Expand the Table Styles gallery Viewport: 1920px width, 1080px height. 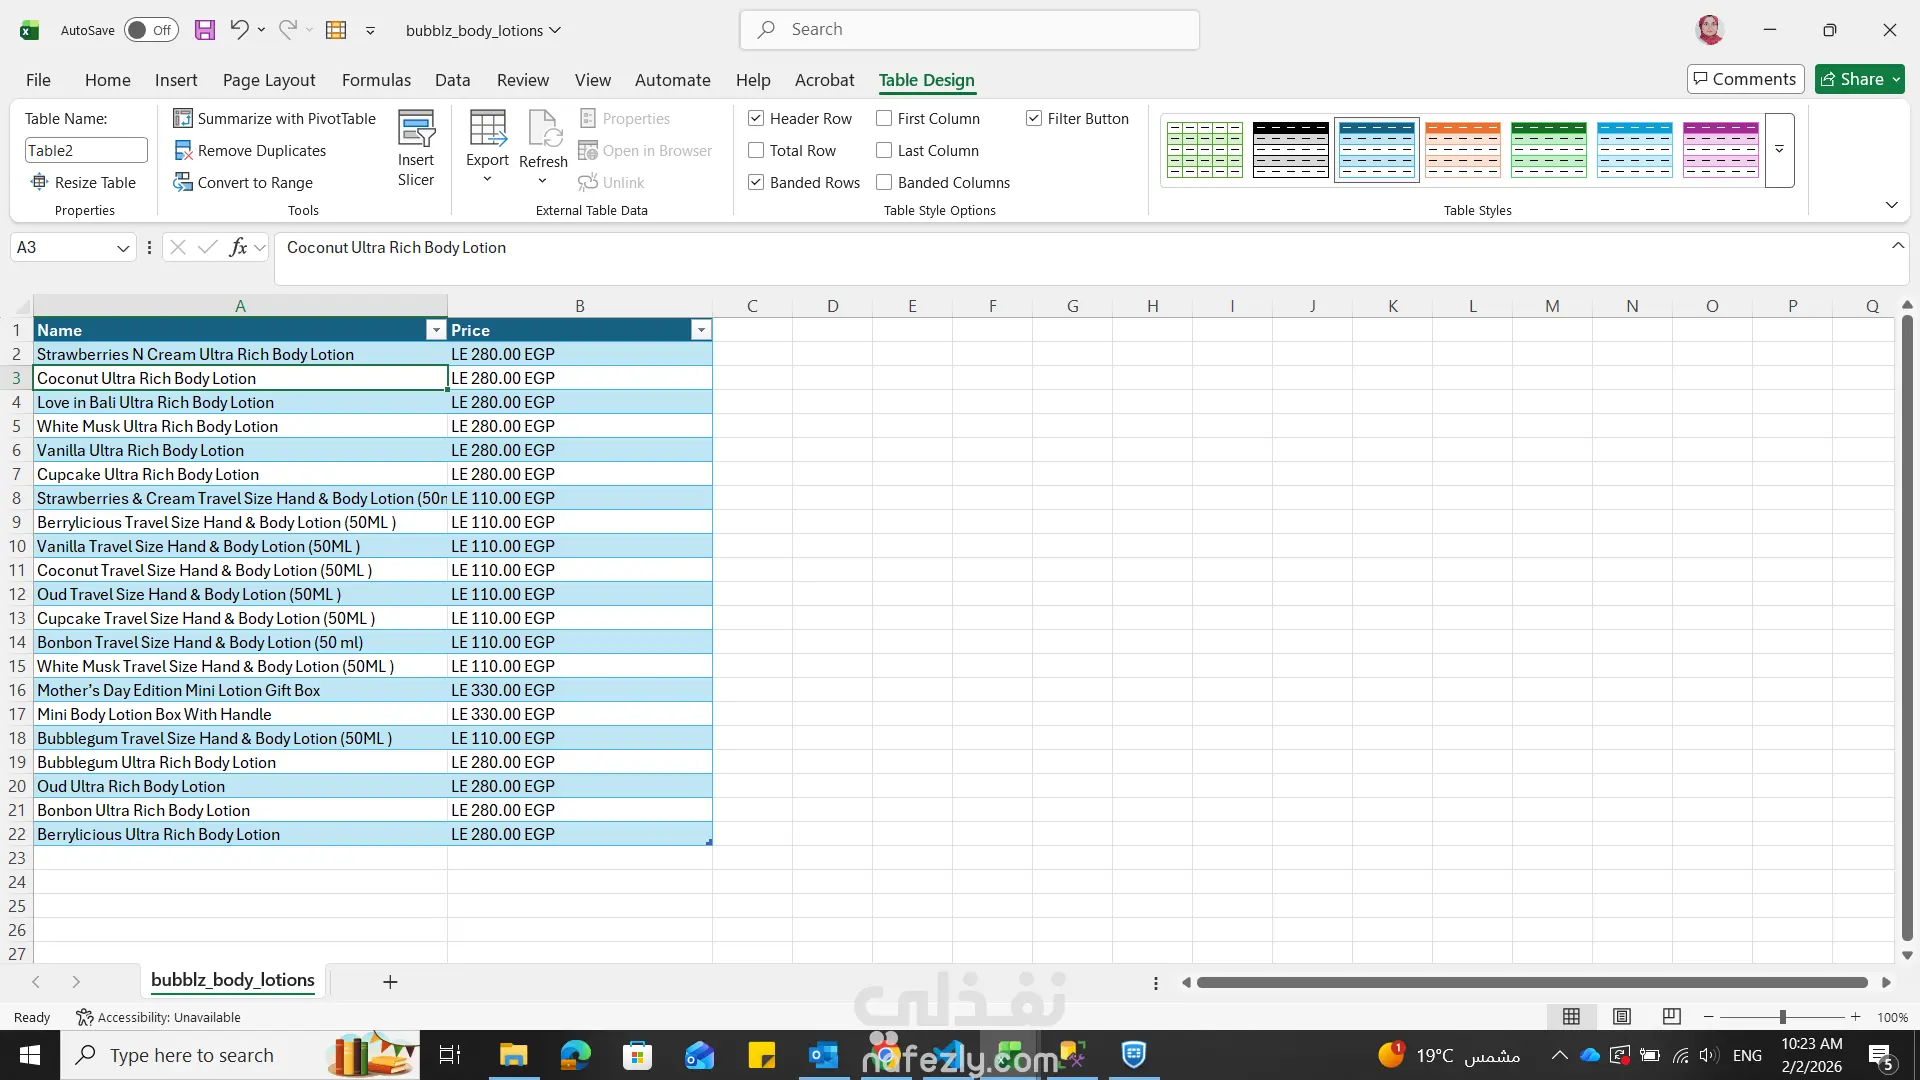(1779, 150)
